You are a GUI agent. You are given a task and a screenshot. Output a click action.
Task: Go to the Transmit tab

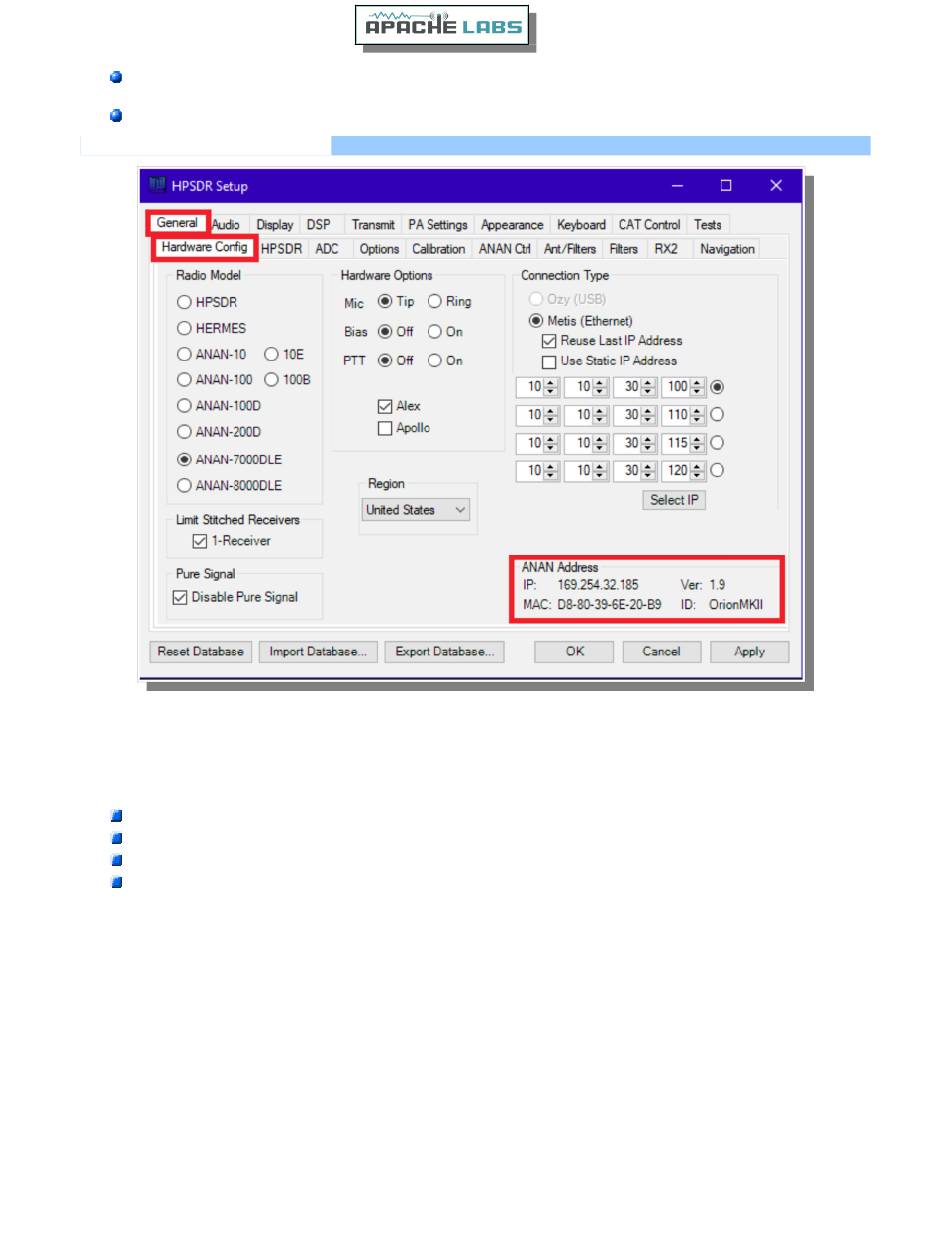pos(373,225)
